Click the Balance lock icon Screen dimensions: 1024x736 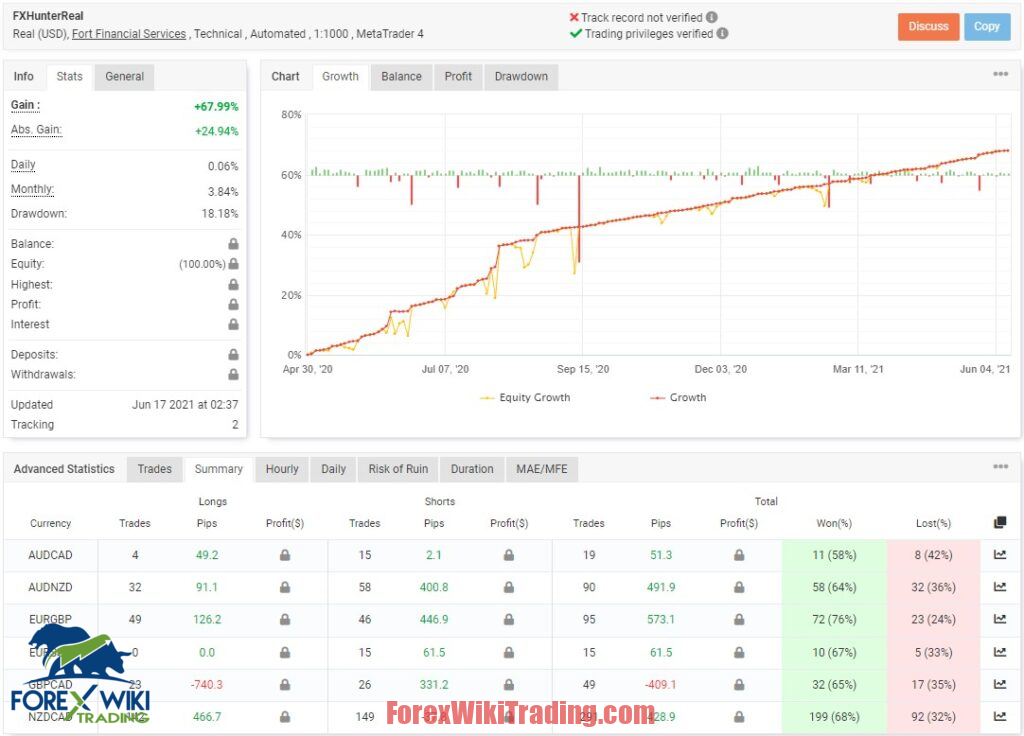pos(233,244)
